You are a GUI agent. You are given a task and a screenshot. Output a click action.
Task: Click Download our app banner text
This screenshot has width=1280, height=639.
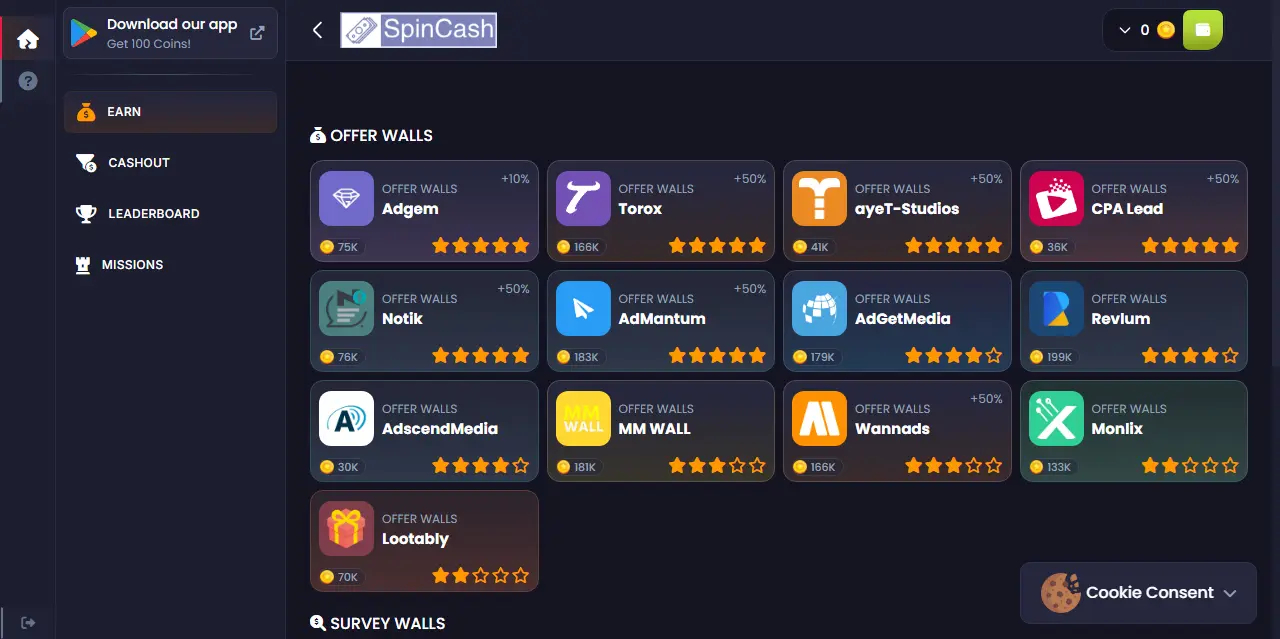tap(172, 24)
